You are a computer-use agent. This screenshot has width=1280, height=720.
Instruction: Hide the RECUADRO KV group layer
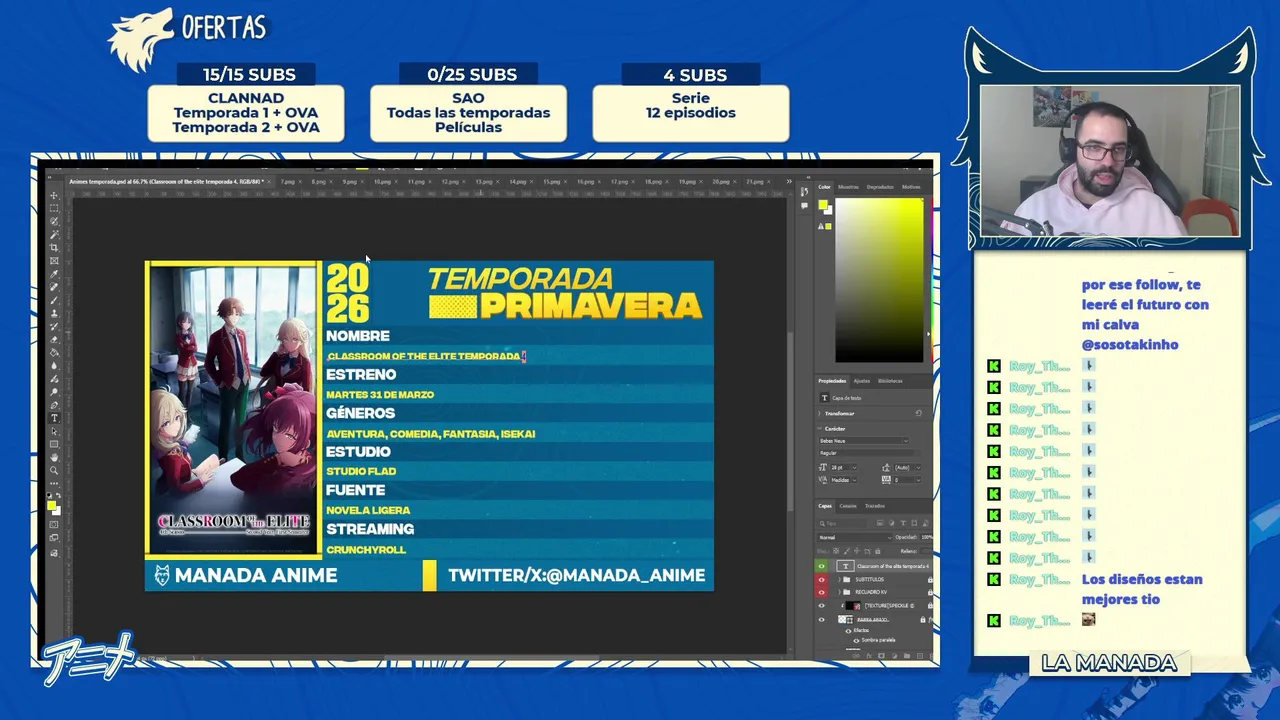point(822,592)
